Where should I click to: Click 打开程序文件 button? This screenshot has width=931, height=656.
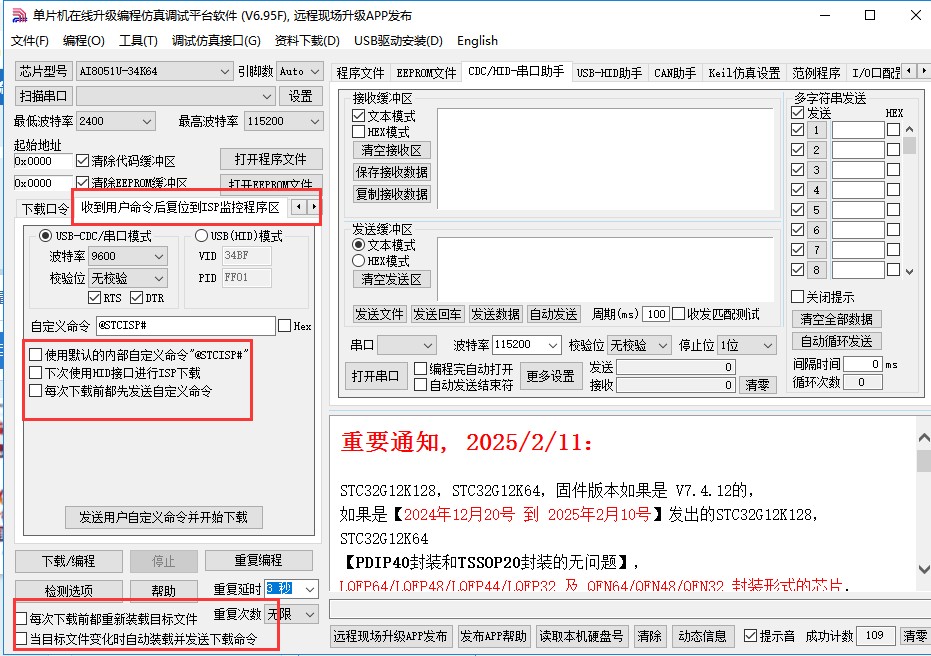click(271, 159)
